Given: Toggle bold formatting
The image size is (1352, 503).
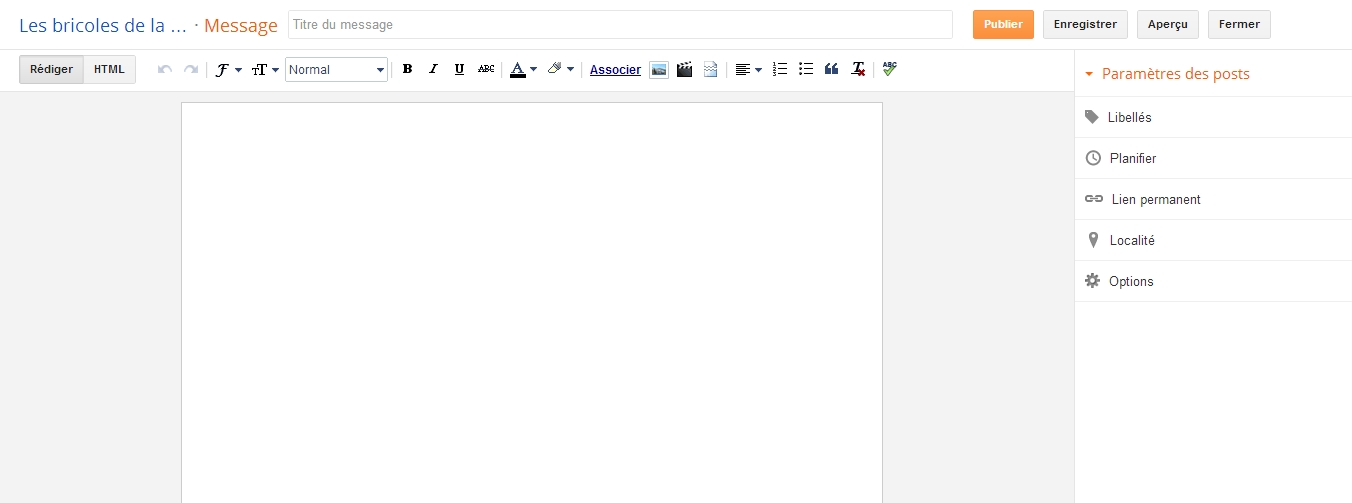Looking at the screenshot, I should (407, 69).
